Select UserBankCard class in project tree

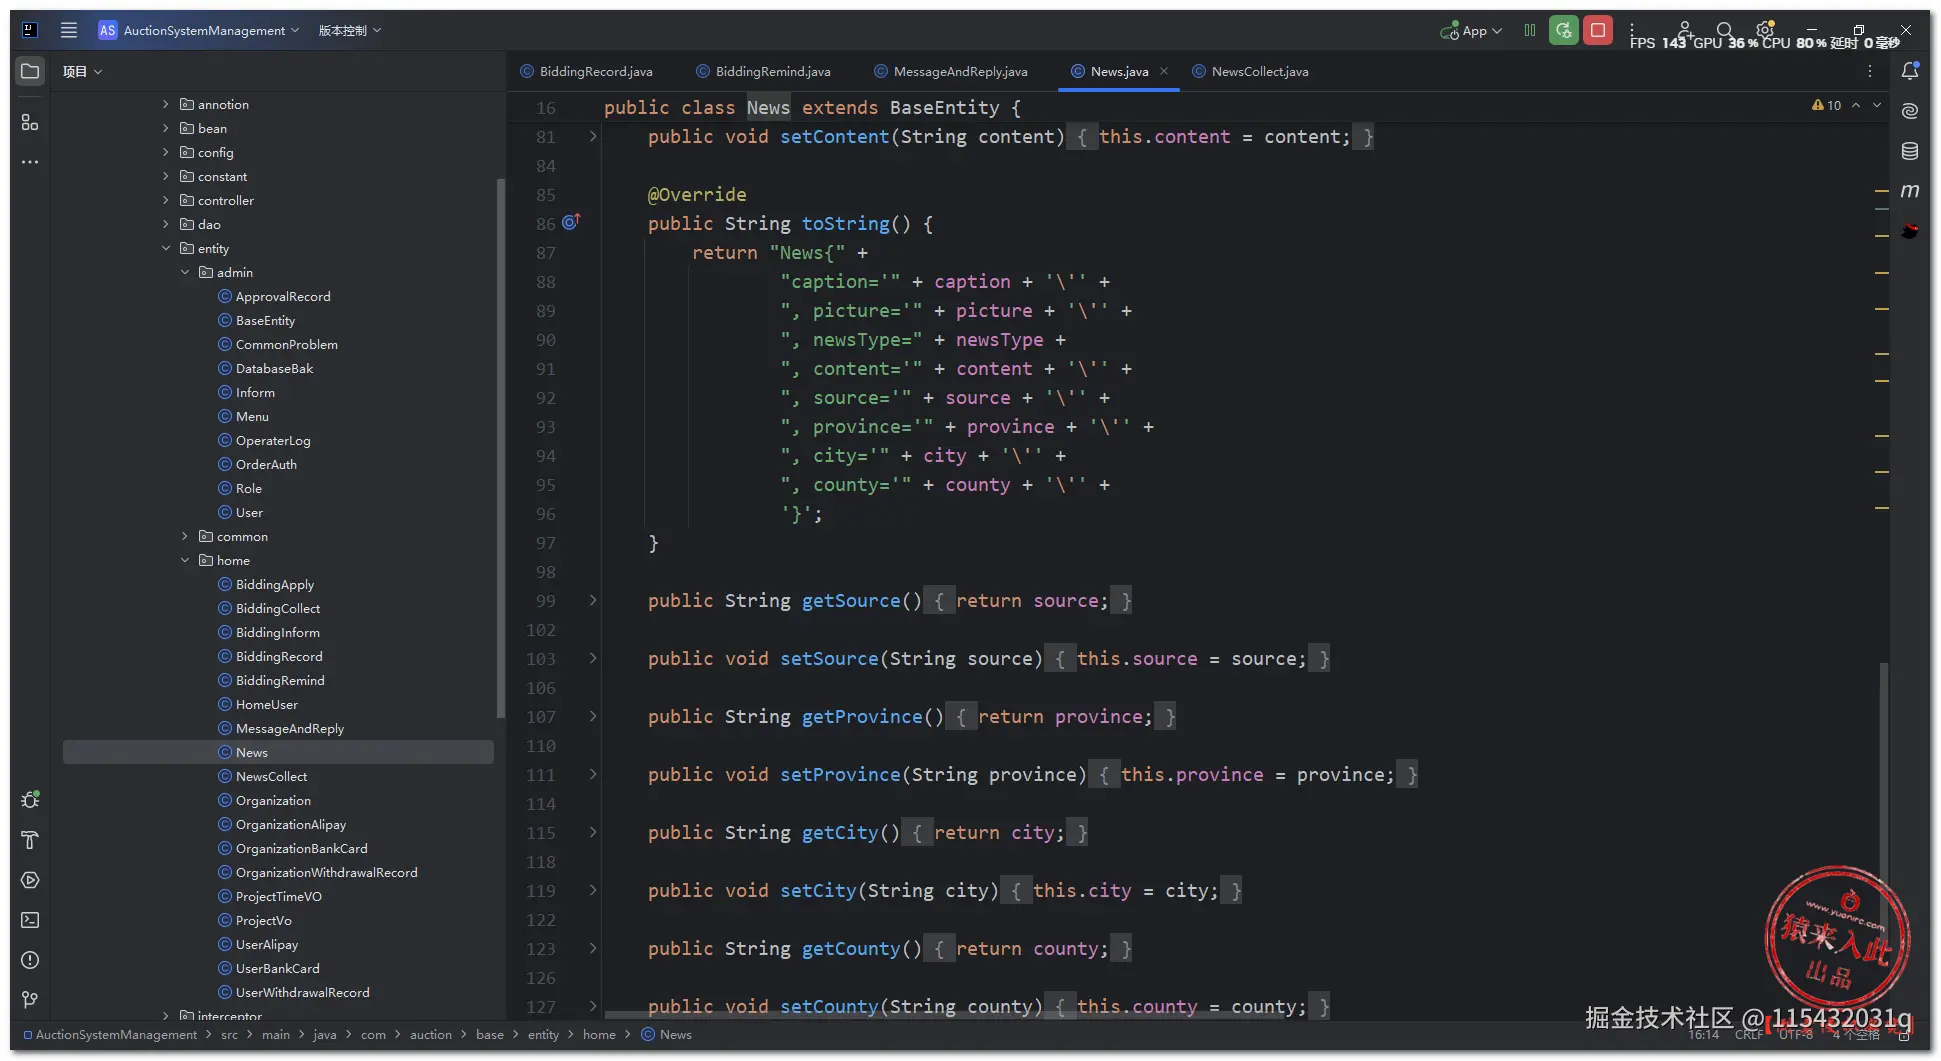[x=277, y=968]
